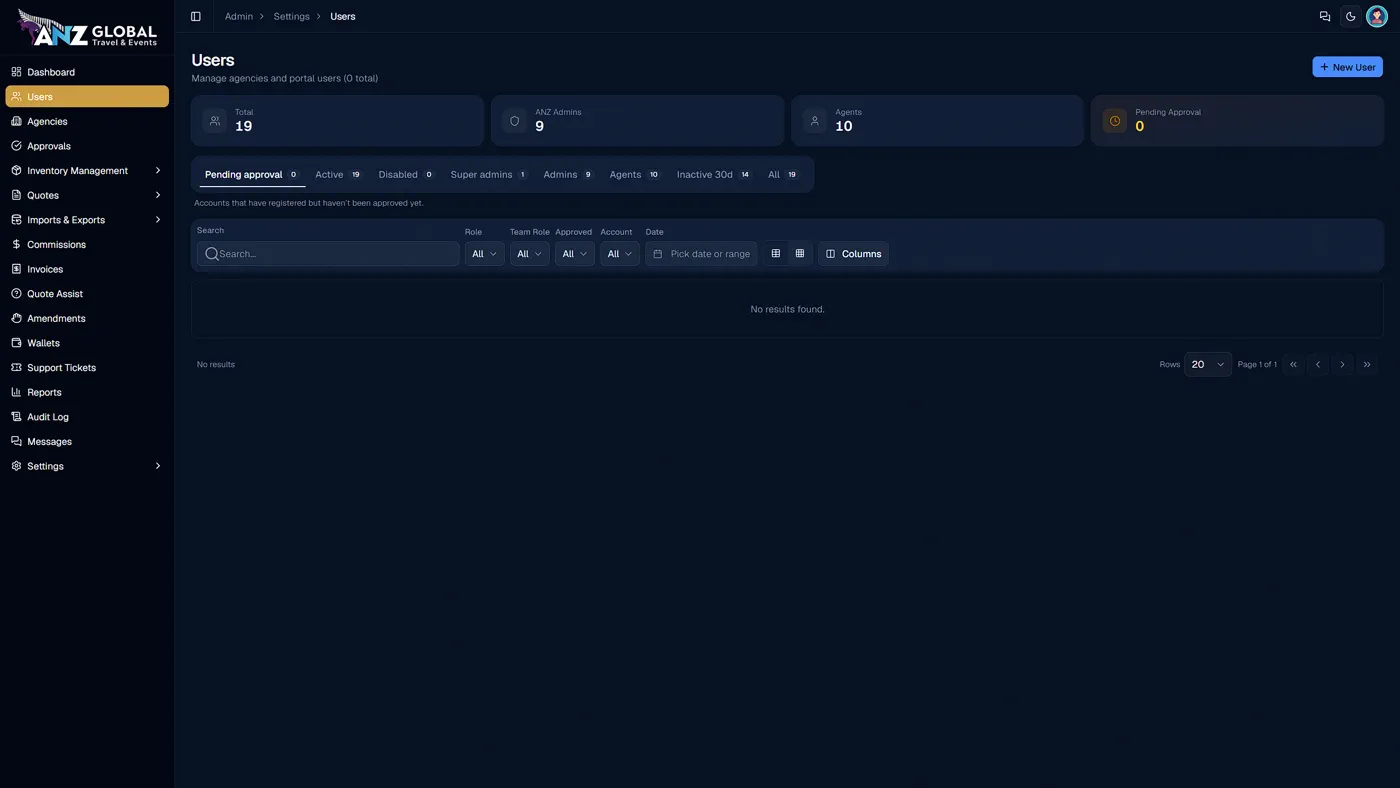The height and width of the screenshot is (788, 1400).
Task: Click the Agents stat card
Action: pos(937,121)
